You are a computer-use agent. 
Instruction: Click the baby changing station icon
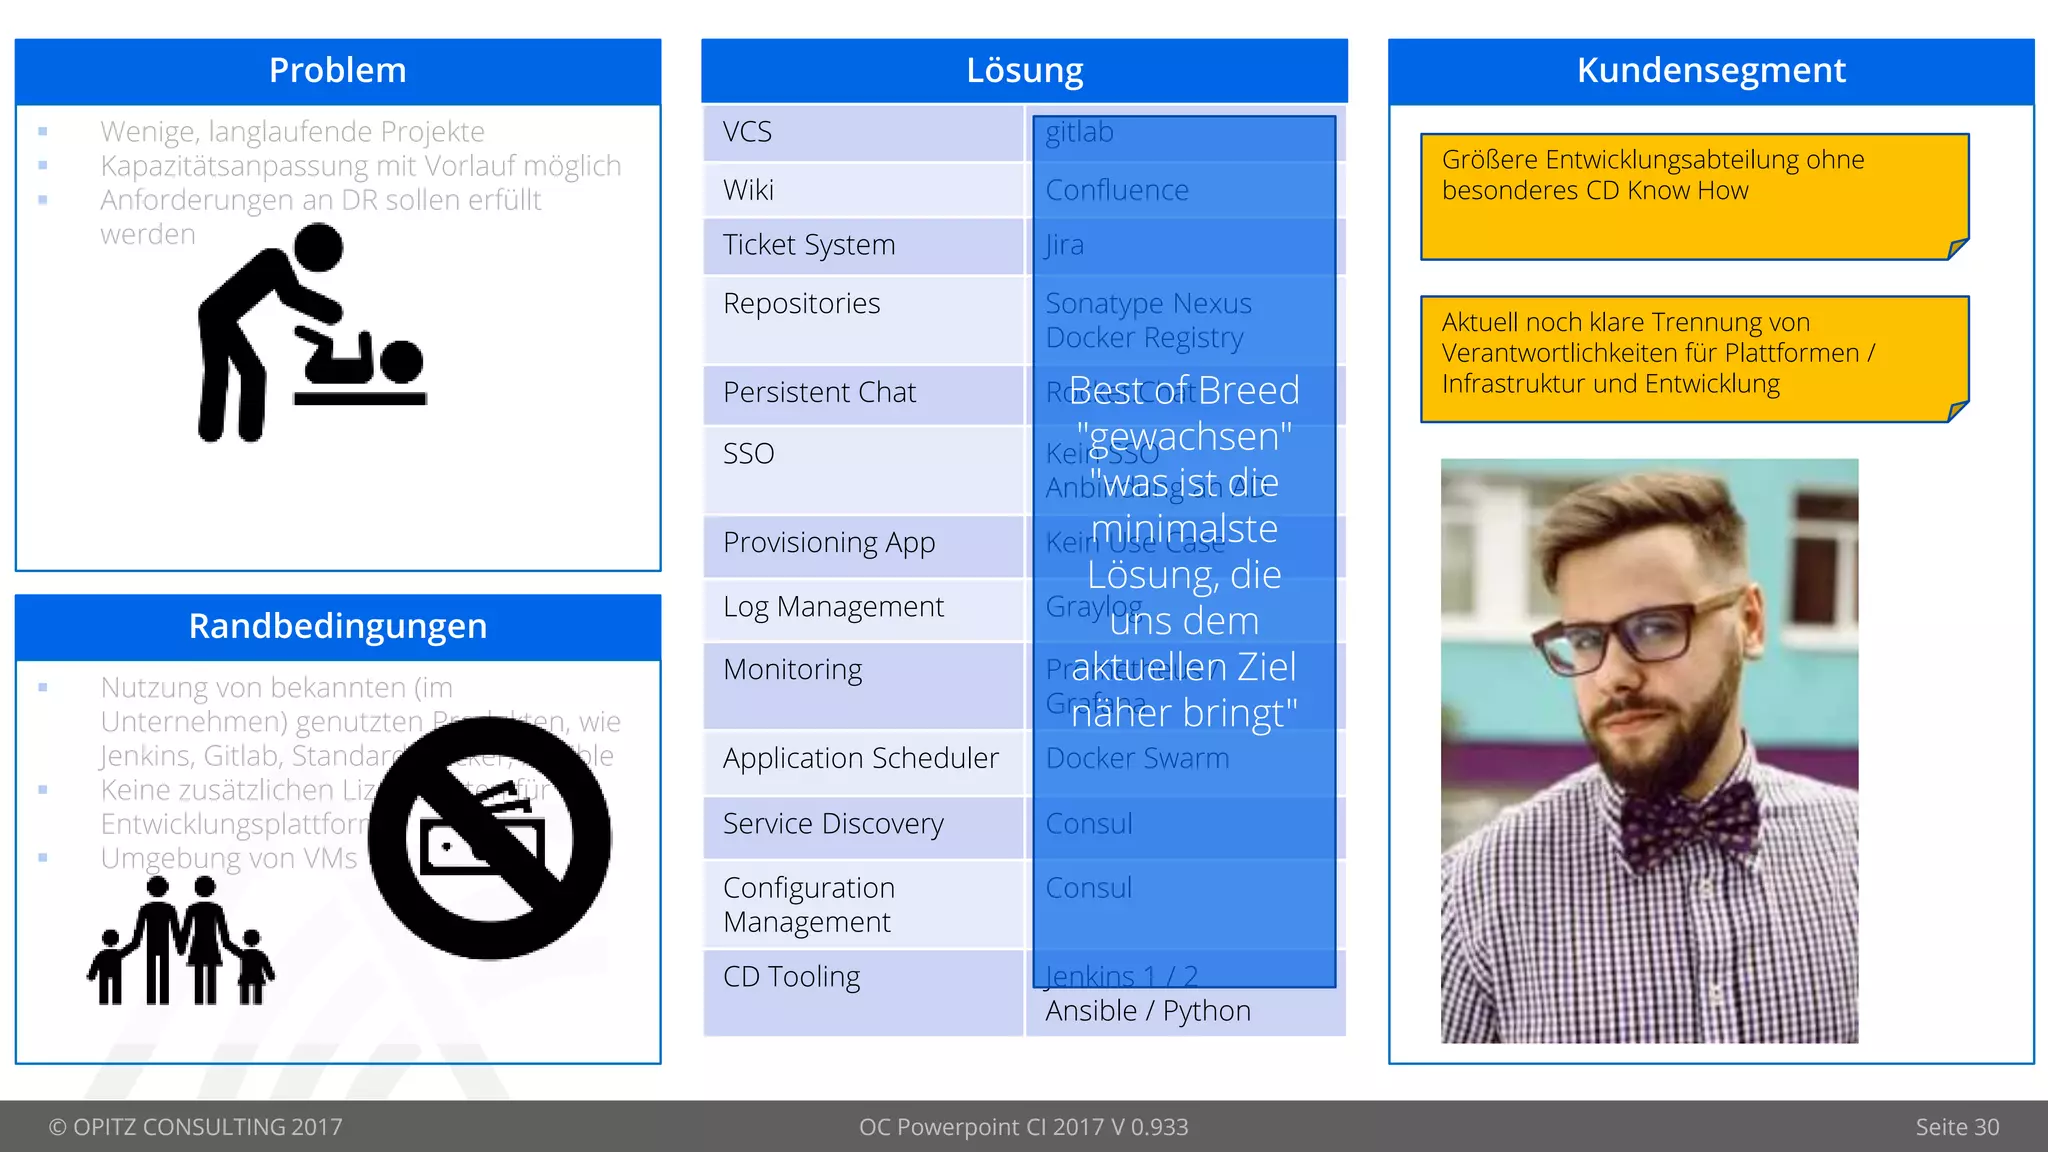point(312,332)
